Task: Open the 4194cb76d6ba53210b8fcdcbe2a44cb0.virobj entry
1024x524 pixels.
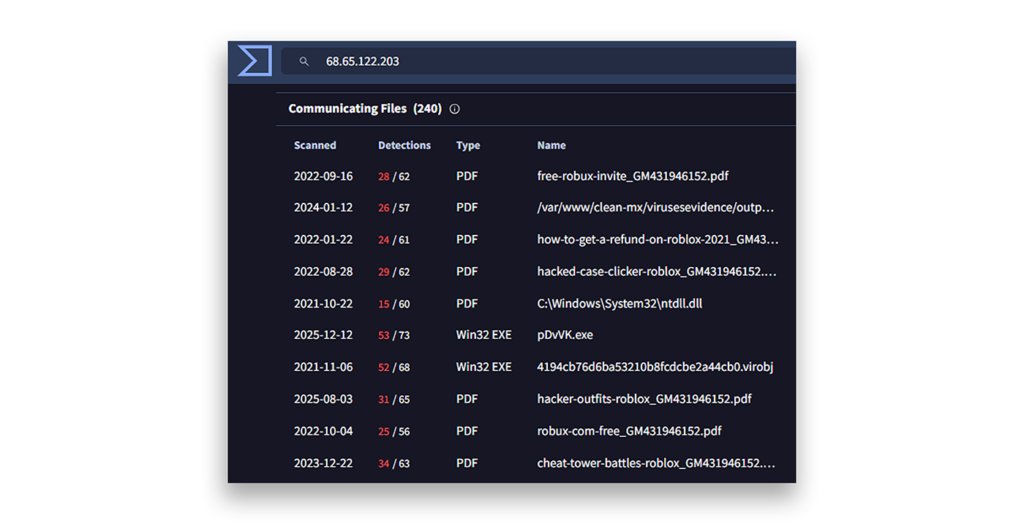Action: click(655, 367)
